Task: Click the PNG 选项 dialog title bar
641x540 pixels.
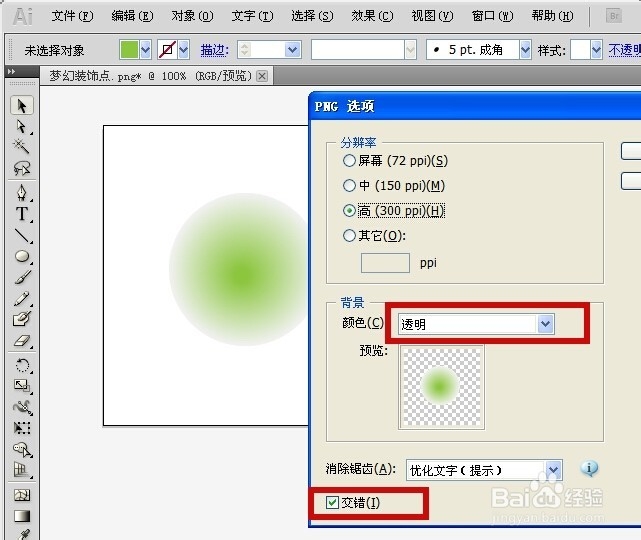Action: tap(476, 106)
